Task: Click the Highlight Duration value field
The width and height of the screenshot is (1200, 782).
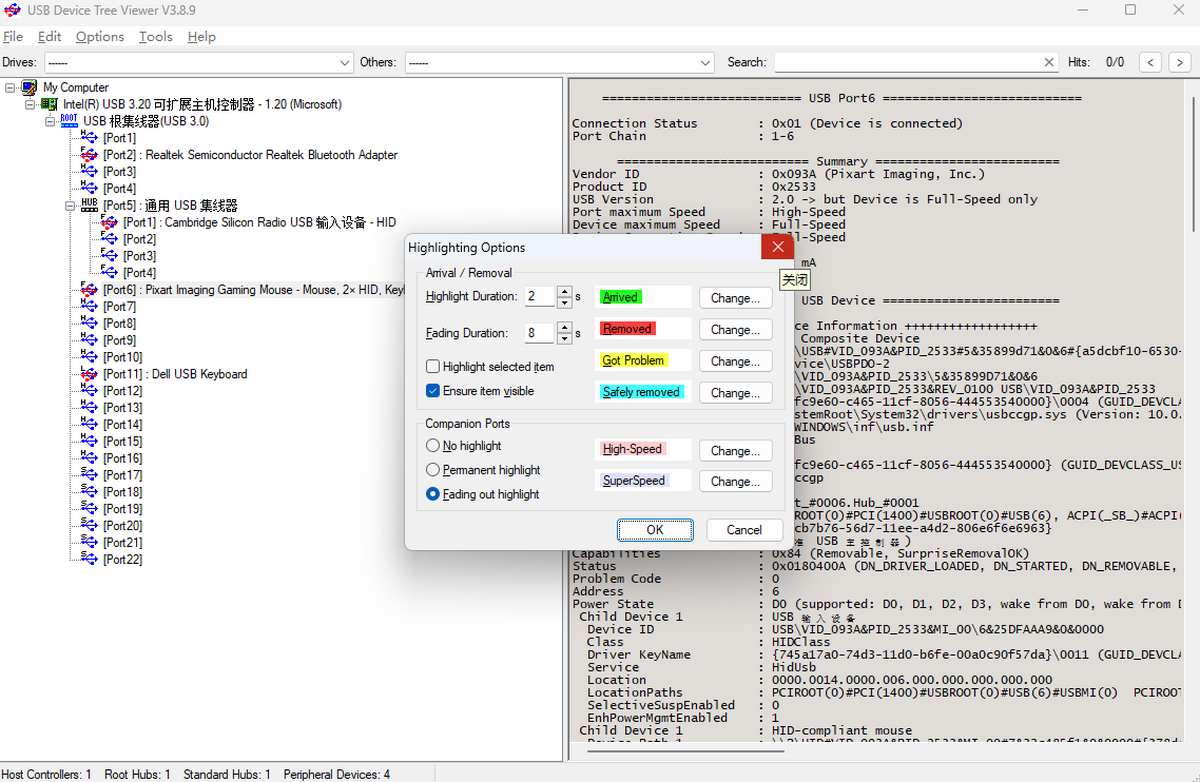Action: tap(540, 297)
